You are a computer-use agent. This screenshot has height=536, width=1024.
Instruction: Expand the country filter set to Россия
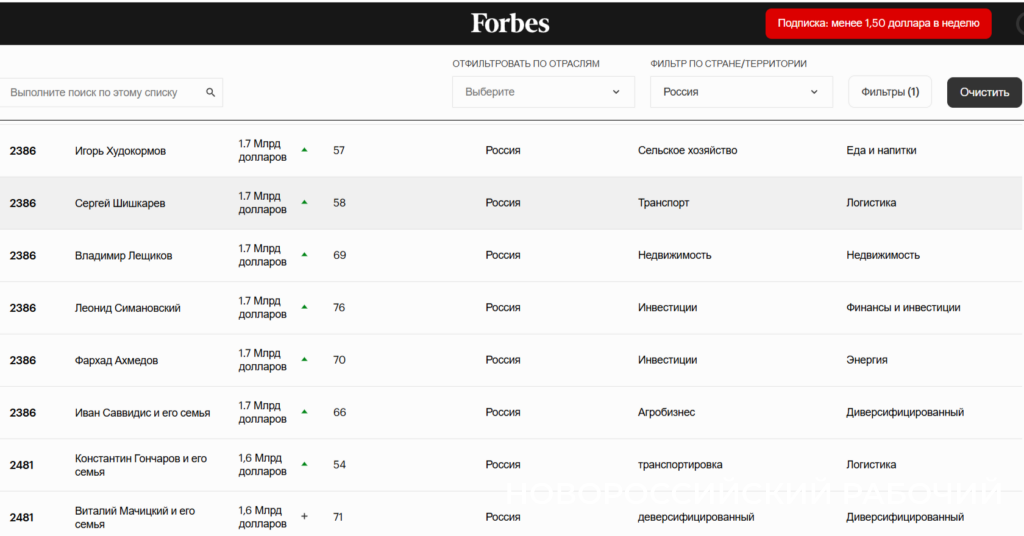[x=740, y=92]
